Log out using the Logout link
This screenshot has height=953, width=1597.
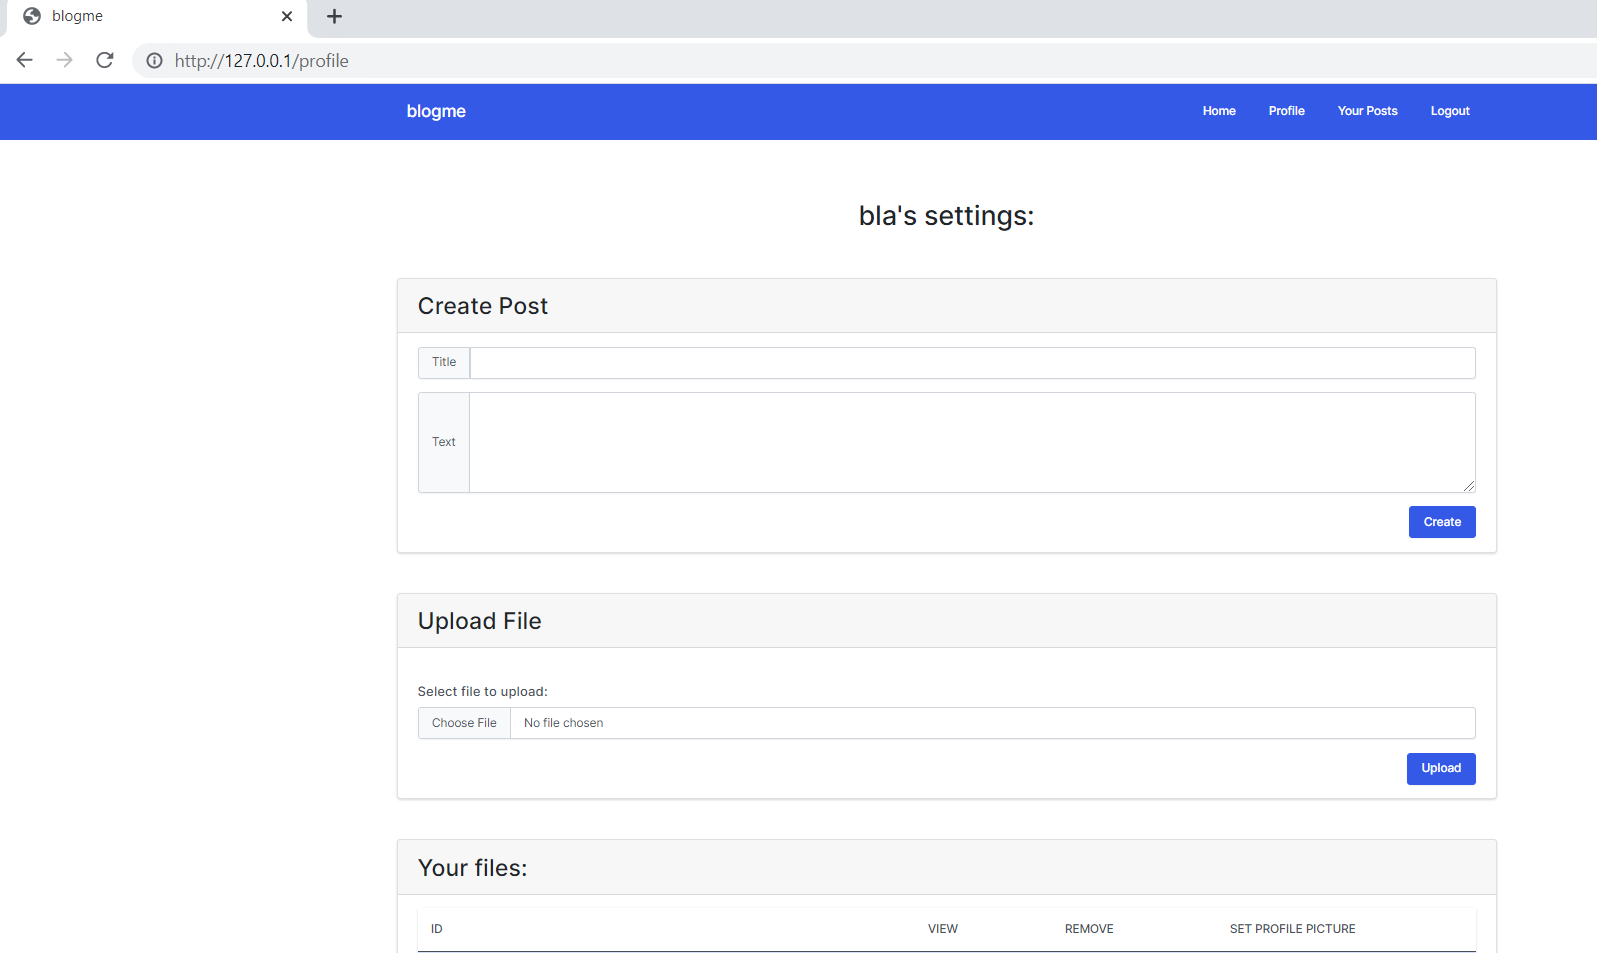click(1449, 111)
